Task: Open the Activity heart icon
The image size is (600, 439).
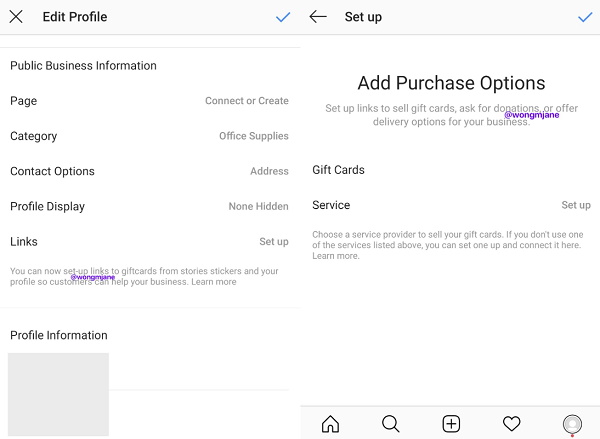Action: click(512, 424)
